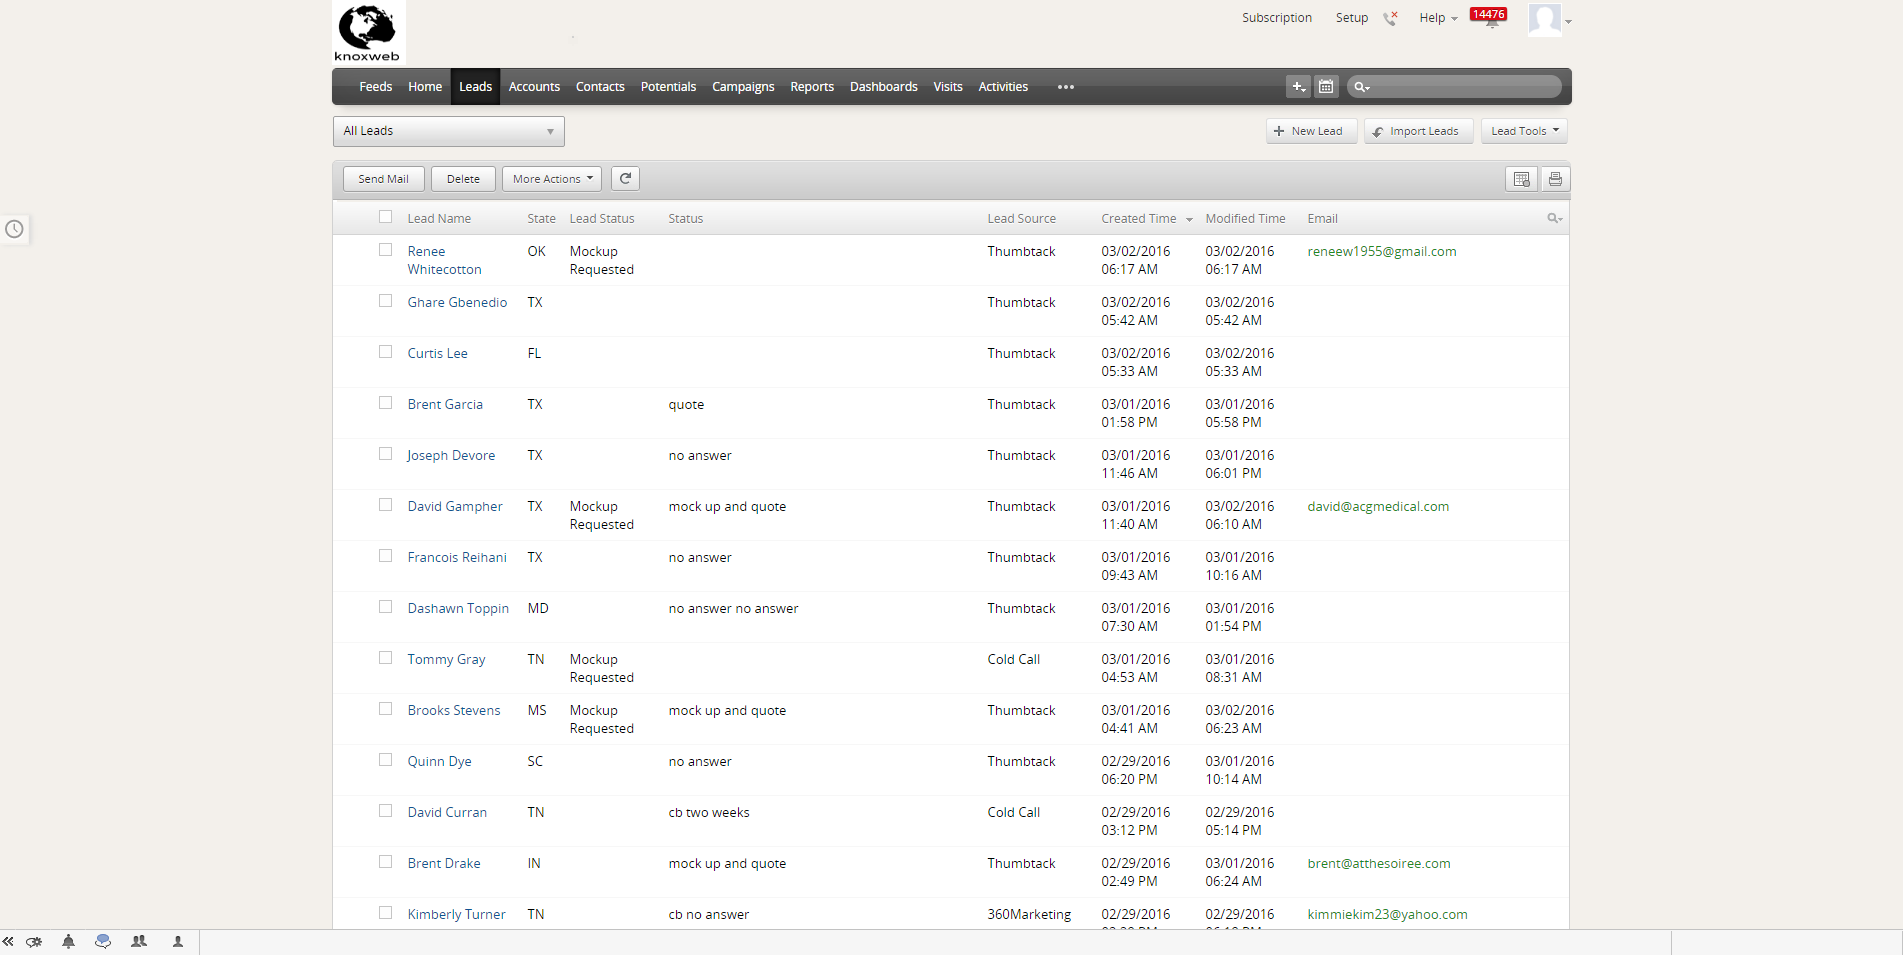Open the user profile avatar

click(x=1545, y=20)
